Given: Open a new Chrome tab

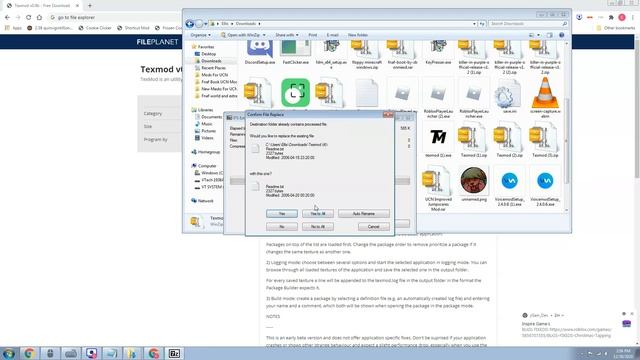Looking at the screenshot, I should [89, 6].
